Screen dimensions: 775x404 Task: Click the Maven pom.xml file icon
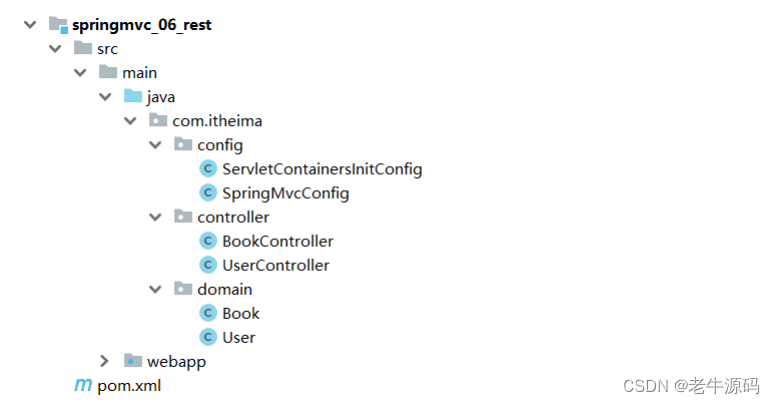[x=83, y=385]
